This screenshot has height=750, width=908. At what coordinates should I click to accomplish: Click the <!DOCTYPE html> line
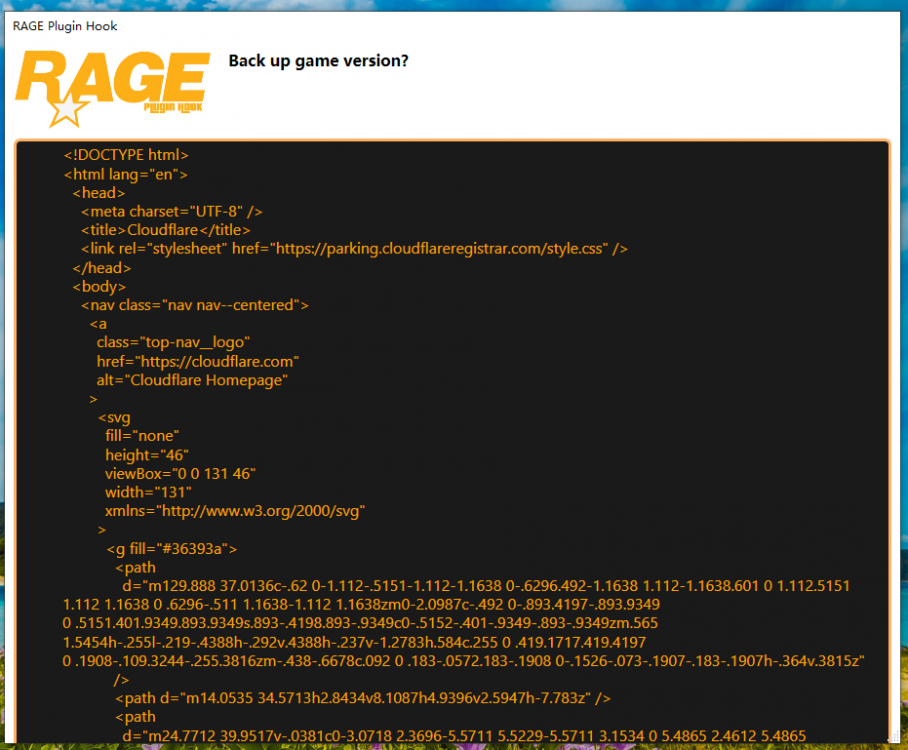click(126, 155)
